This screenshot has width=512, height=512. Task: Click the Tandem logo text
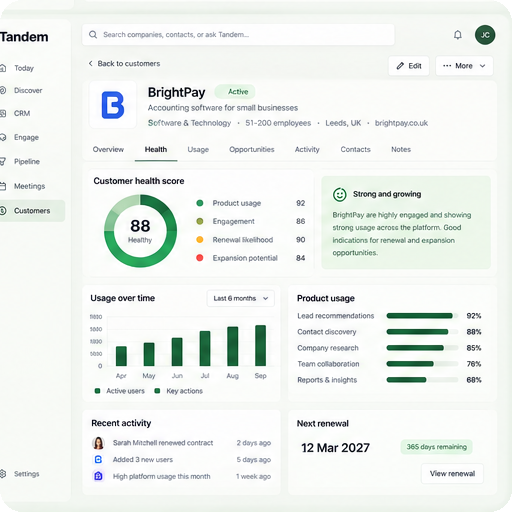(x=24, y=37)
